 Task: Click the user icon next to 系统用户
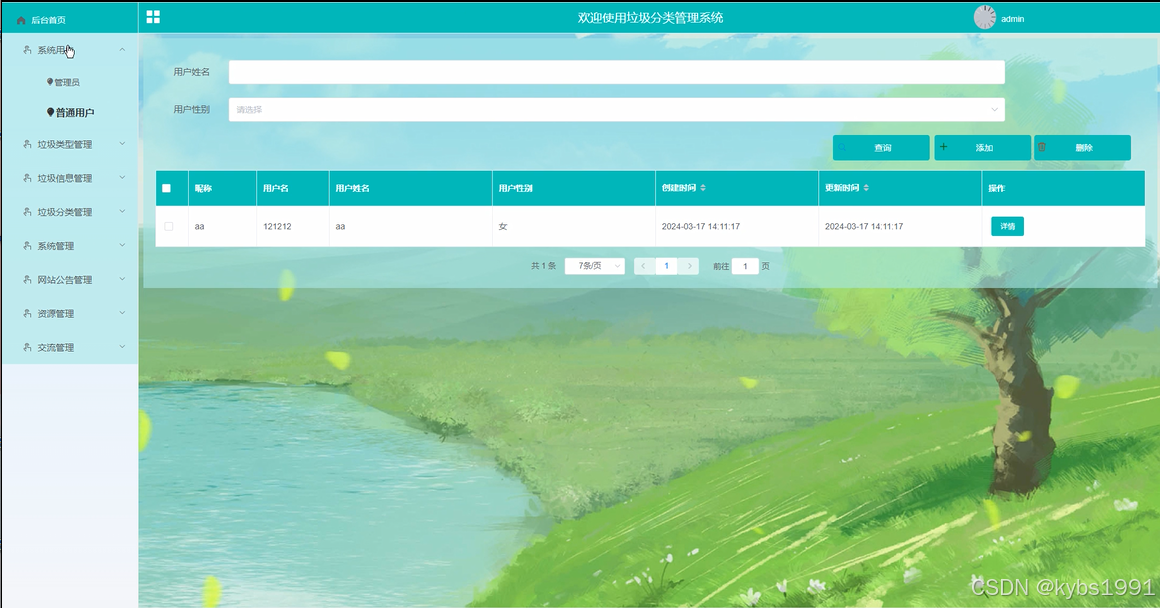pyautogui.click(x=27, y=50)
